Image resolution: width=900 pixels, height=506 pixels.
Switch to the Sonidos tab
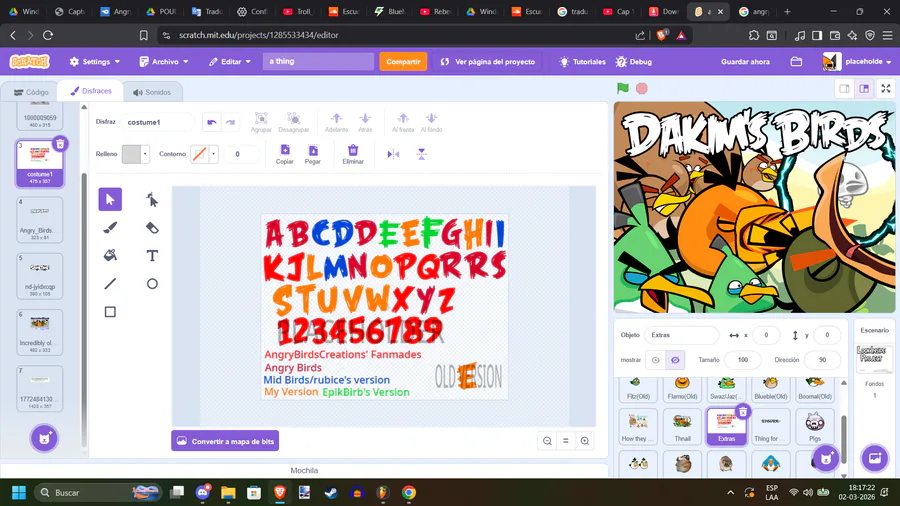152,92
